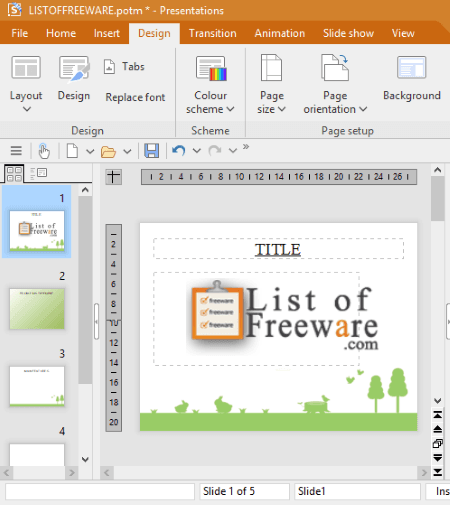Open the hamburger menu icon
Viewport: 450px width, 505px height.
coord(16,151)
